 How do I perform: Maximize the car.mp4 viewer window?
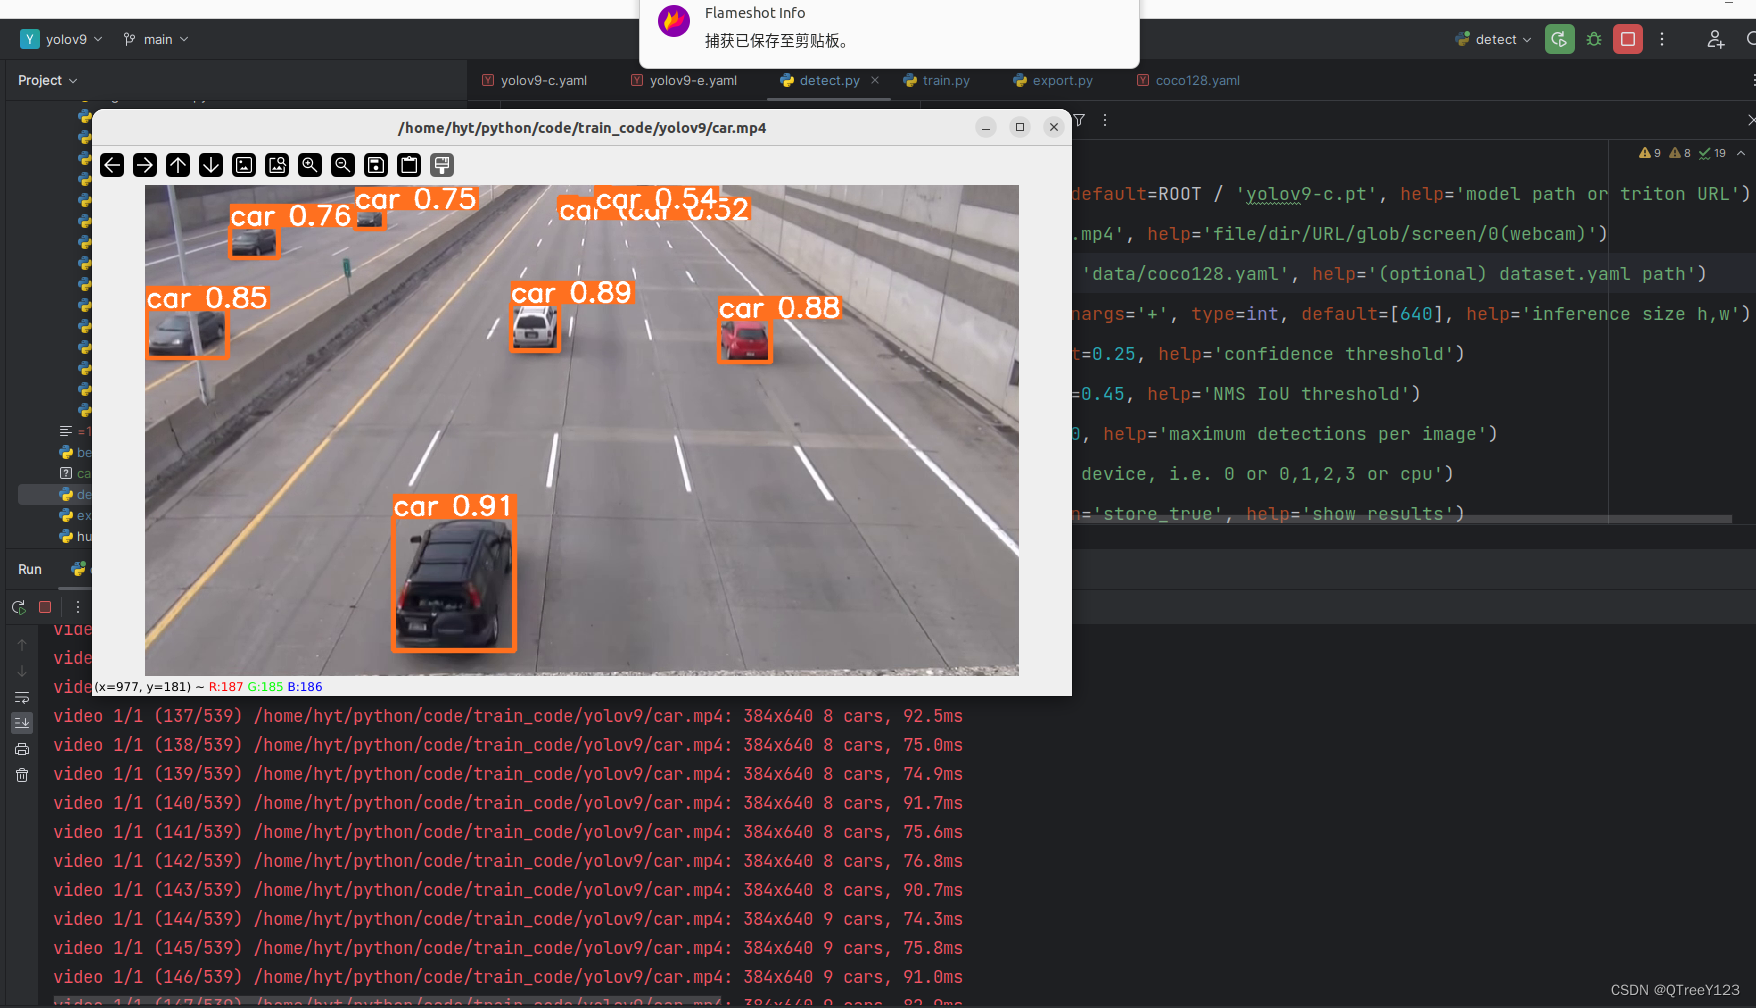1020,127
